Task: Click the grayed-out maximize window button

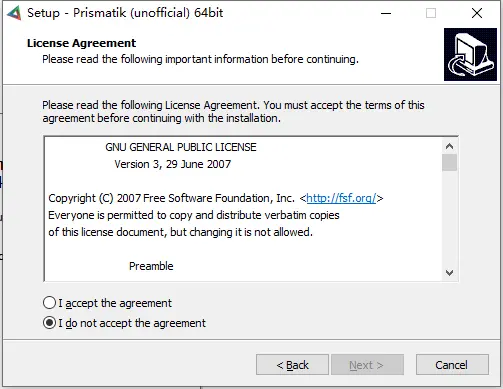Action: point(431,13)
